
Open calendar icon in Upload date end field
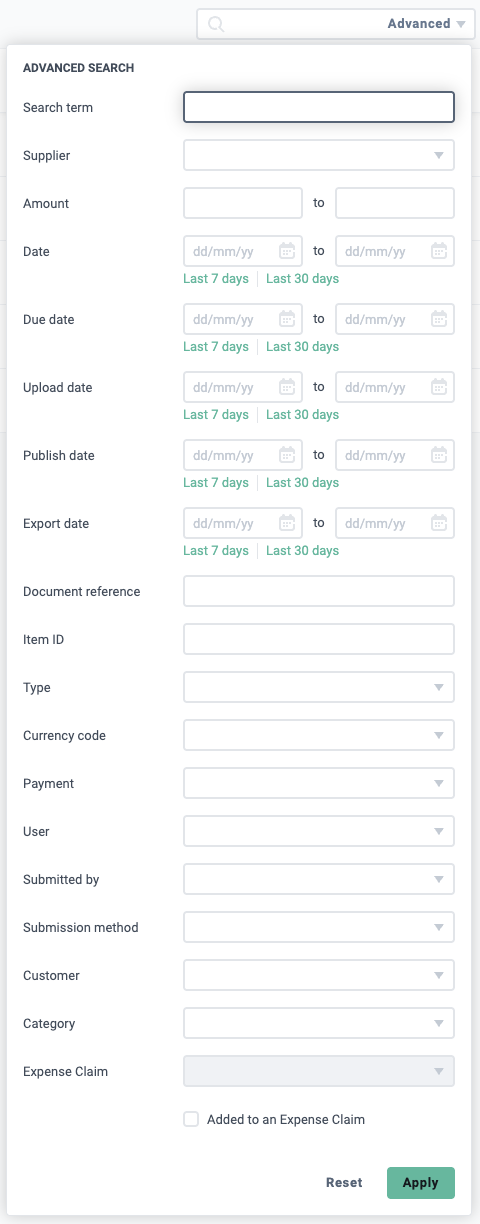coord(439,387)
